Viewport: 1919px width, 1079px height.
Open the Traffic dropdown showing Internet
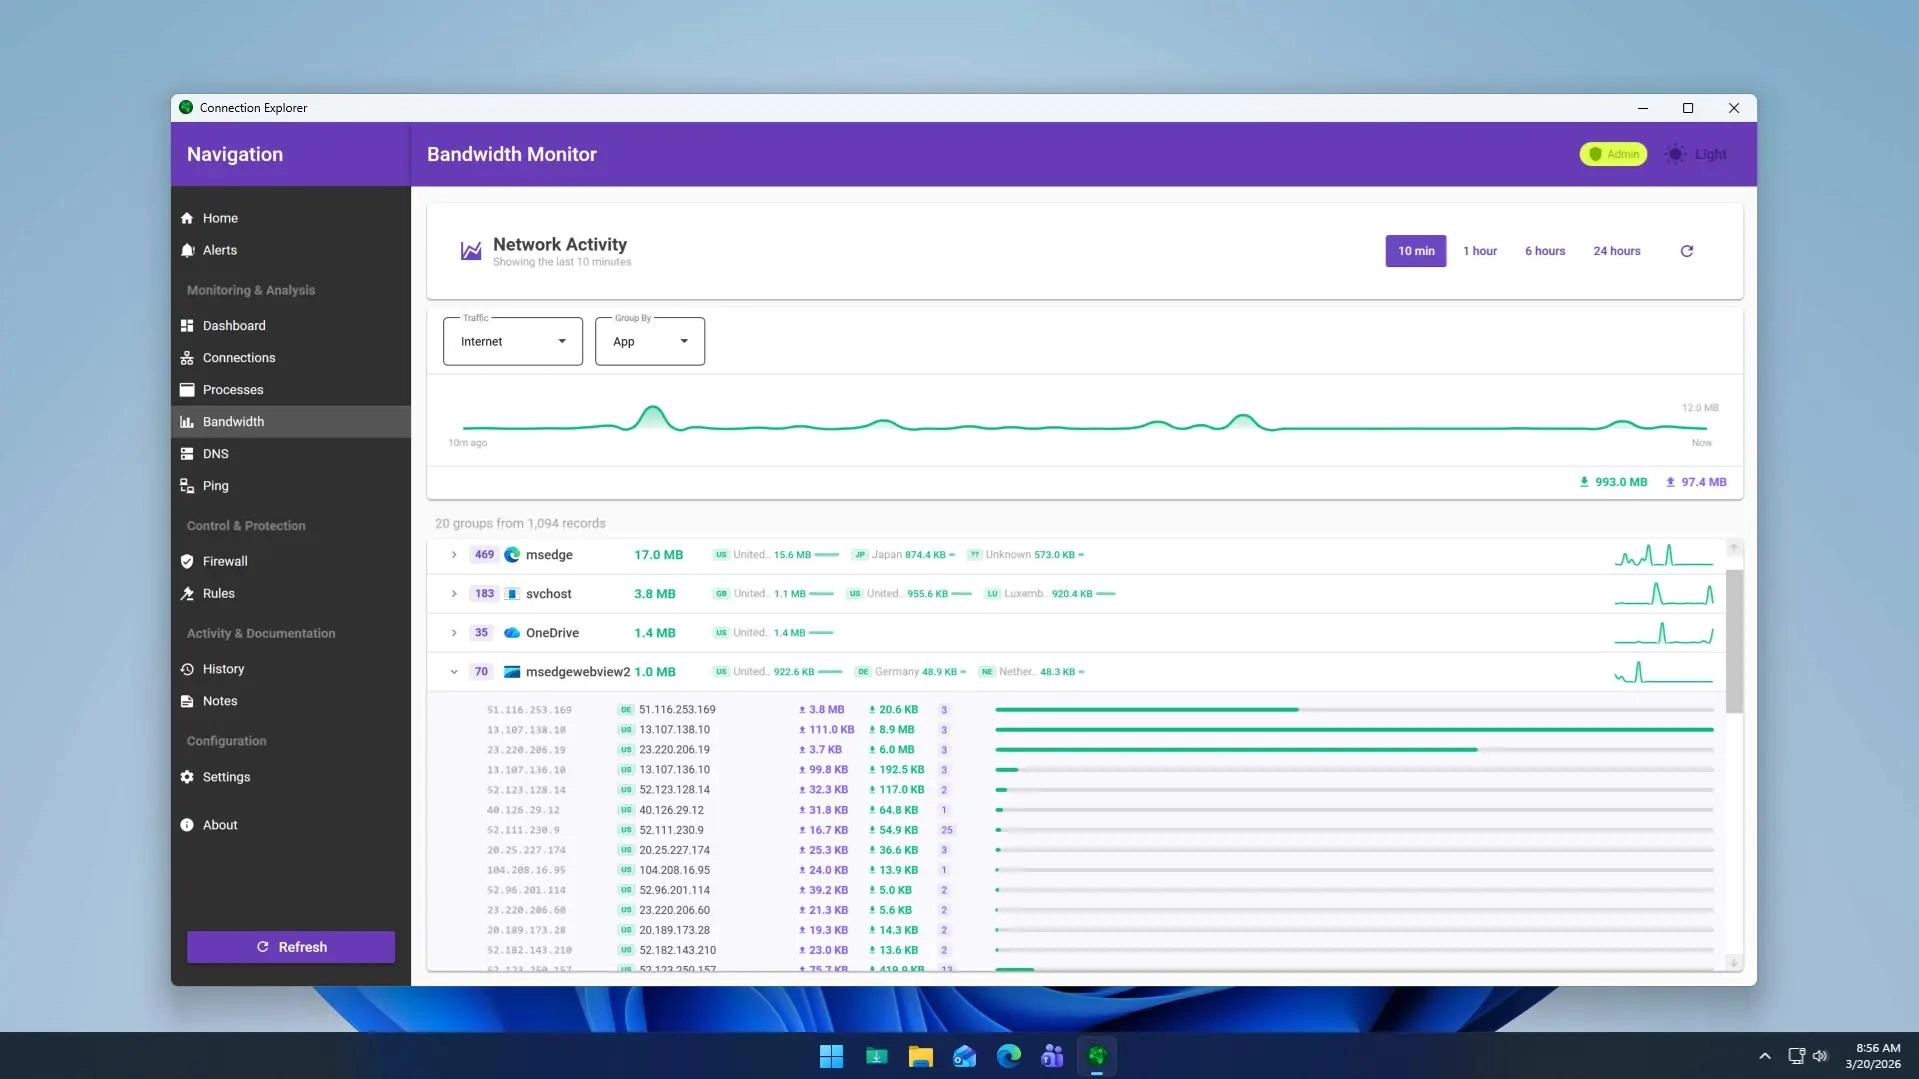pos(511,341)
